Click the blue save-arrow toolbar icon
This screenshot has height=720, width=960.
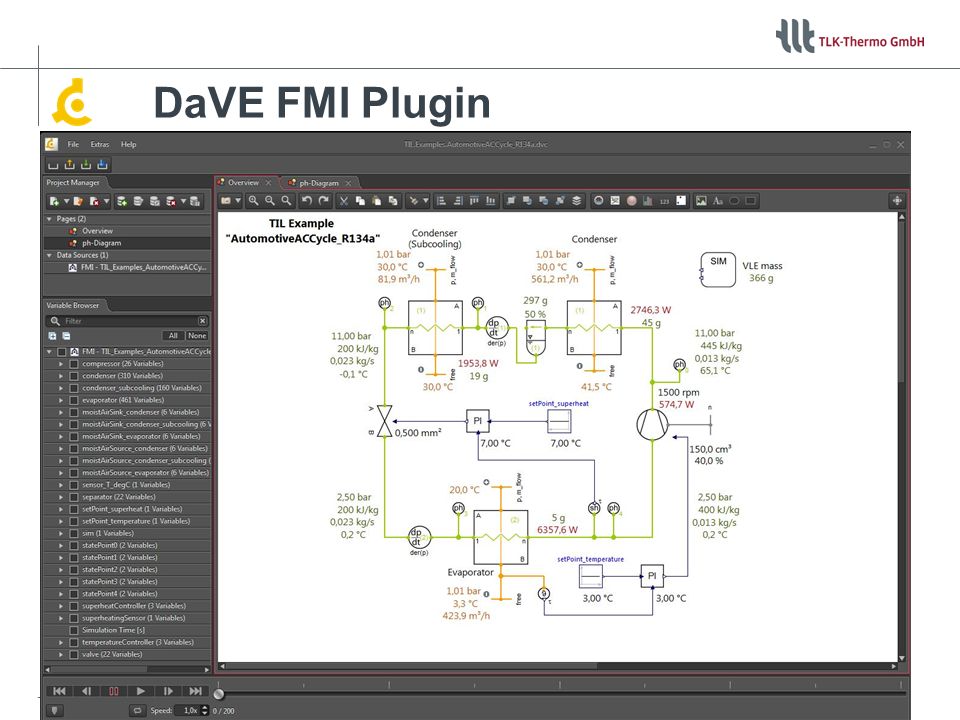tap(102, 164)
